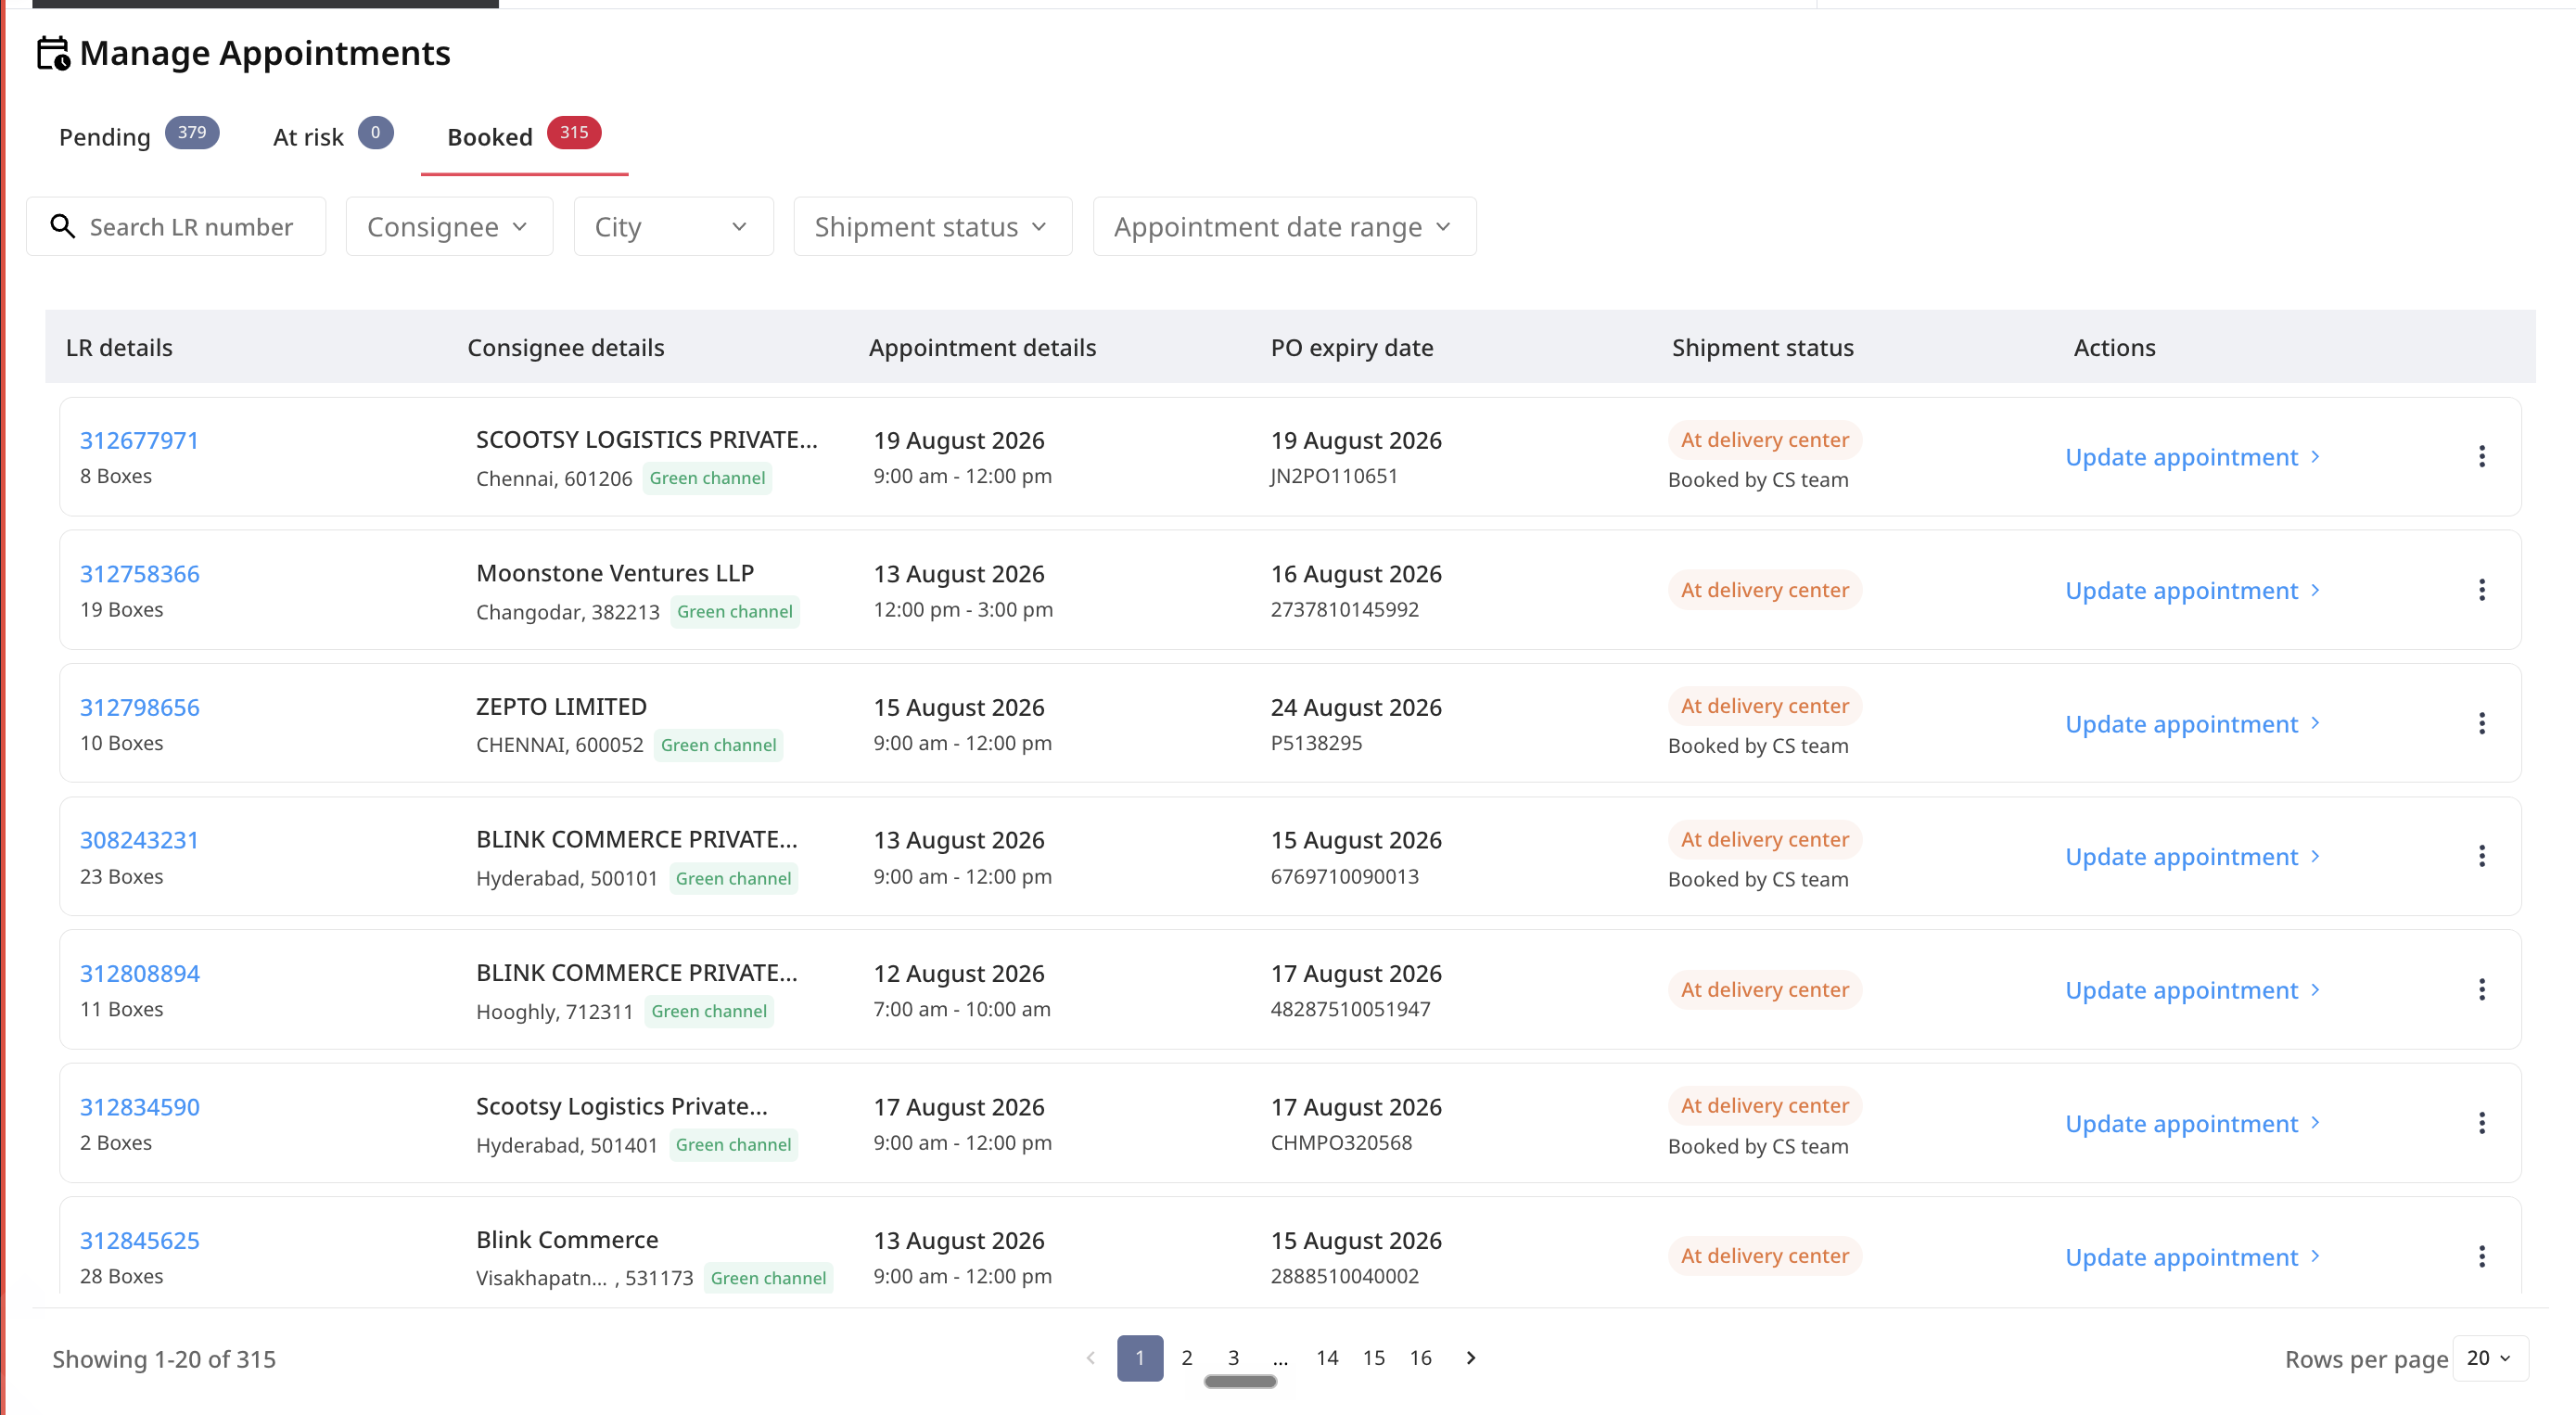
Task: Go to page 3
Action: point(1233,1358)
